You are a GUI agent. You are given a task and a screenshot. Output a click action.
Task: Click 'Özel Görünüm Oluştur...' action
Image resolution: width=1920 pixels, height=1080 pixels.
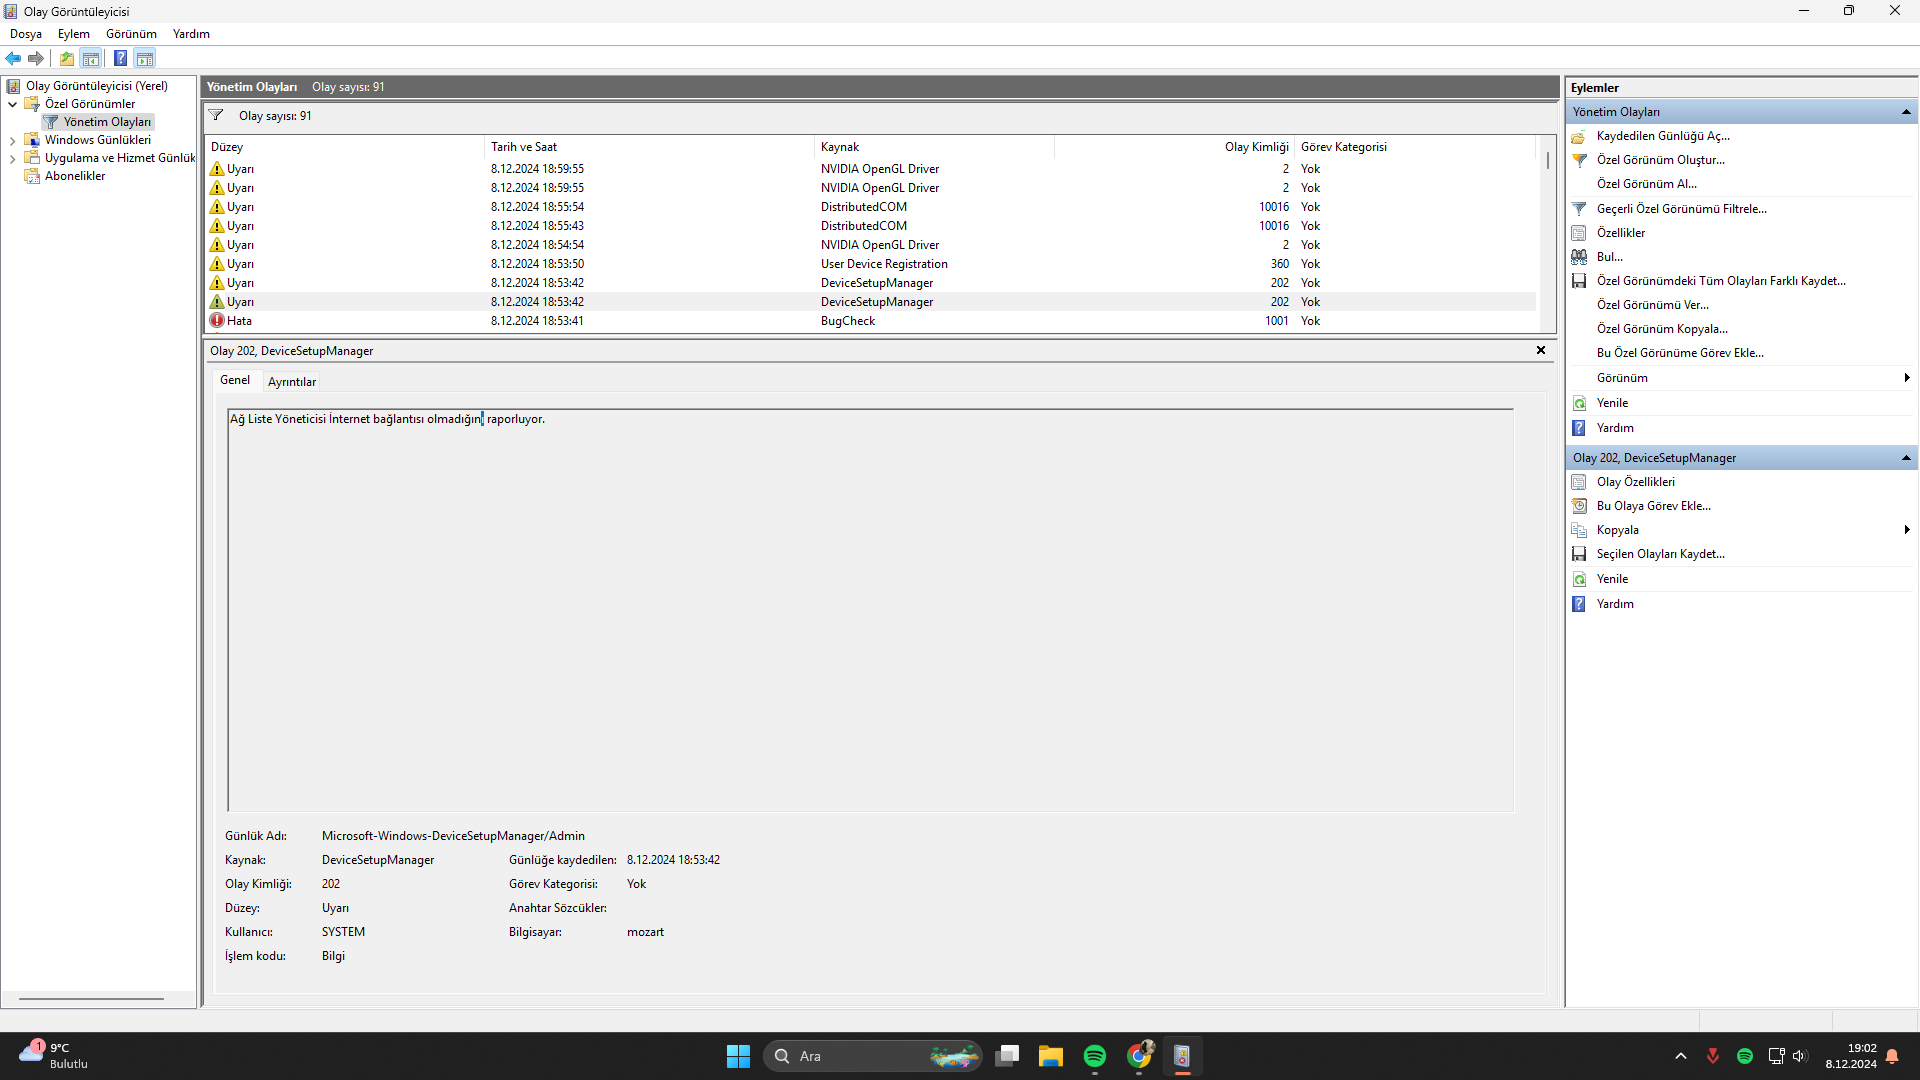click(x=1660, y=160)
